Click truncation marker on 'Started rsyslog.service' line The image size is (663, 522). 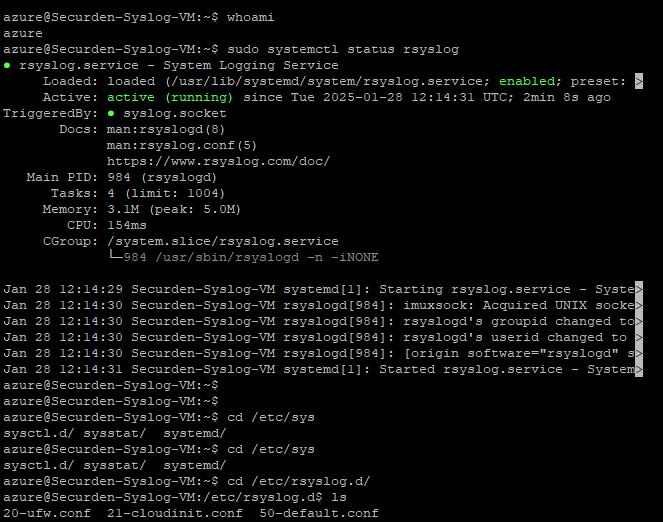coord(639,369)
